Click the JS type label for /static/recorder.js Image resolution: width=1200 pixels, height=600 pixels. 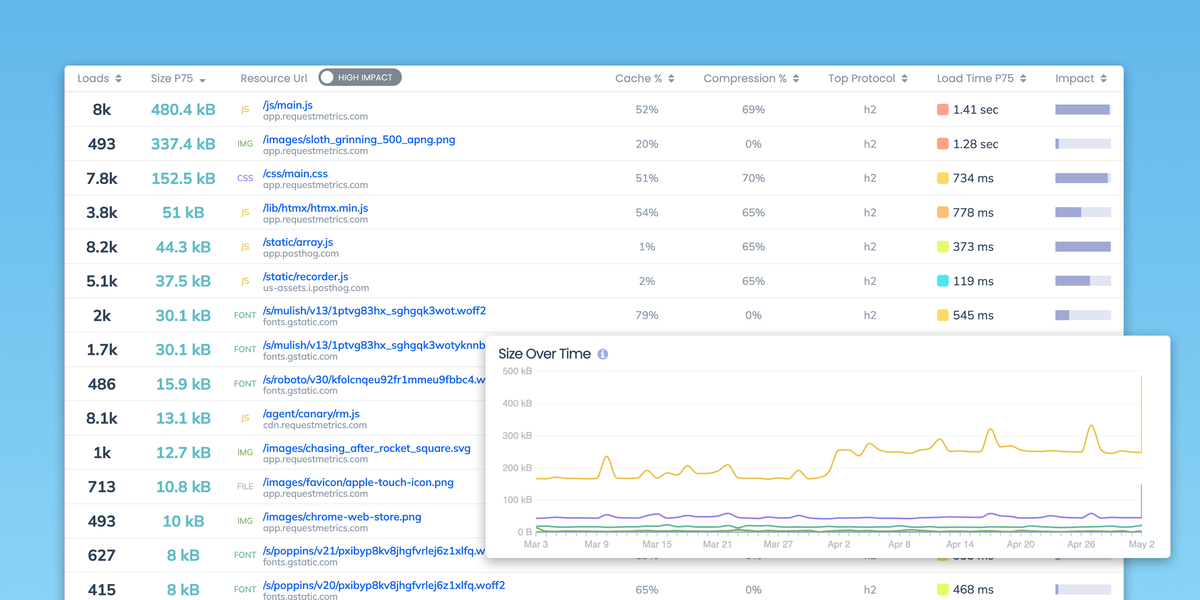pyautogui.click(x=245, y=281)
